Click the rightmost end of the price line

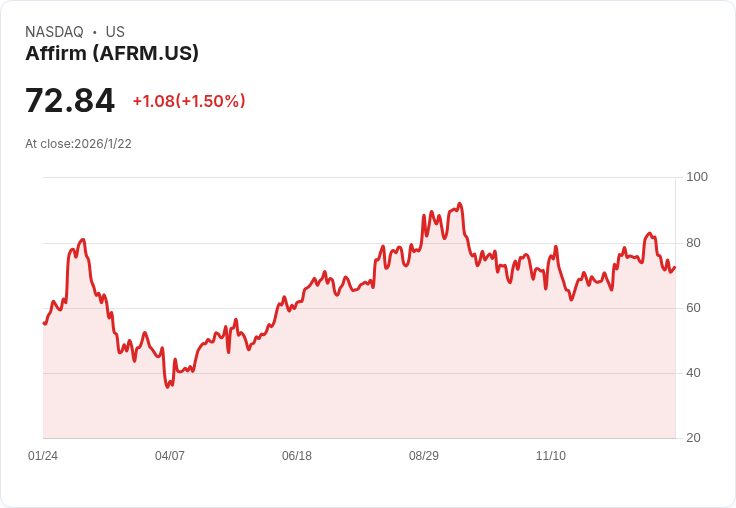point(675,267)
